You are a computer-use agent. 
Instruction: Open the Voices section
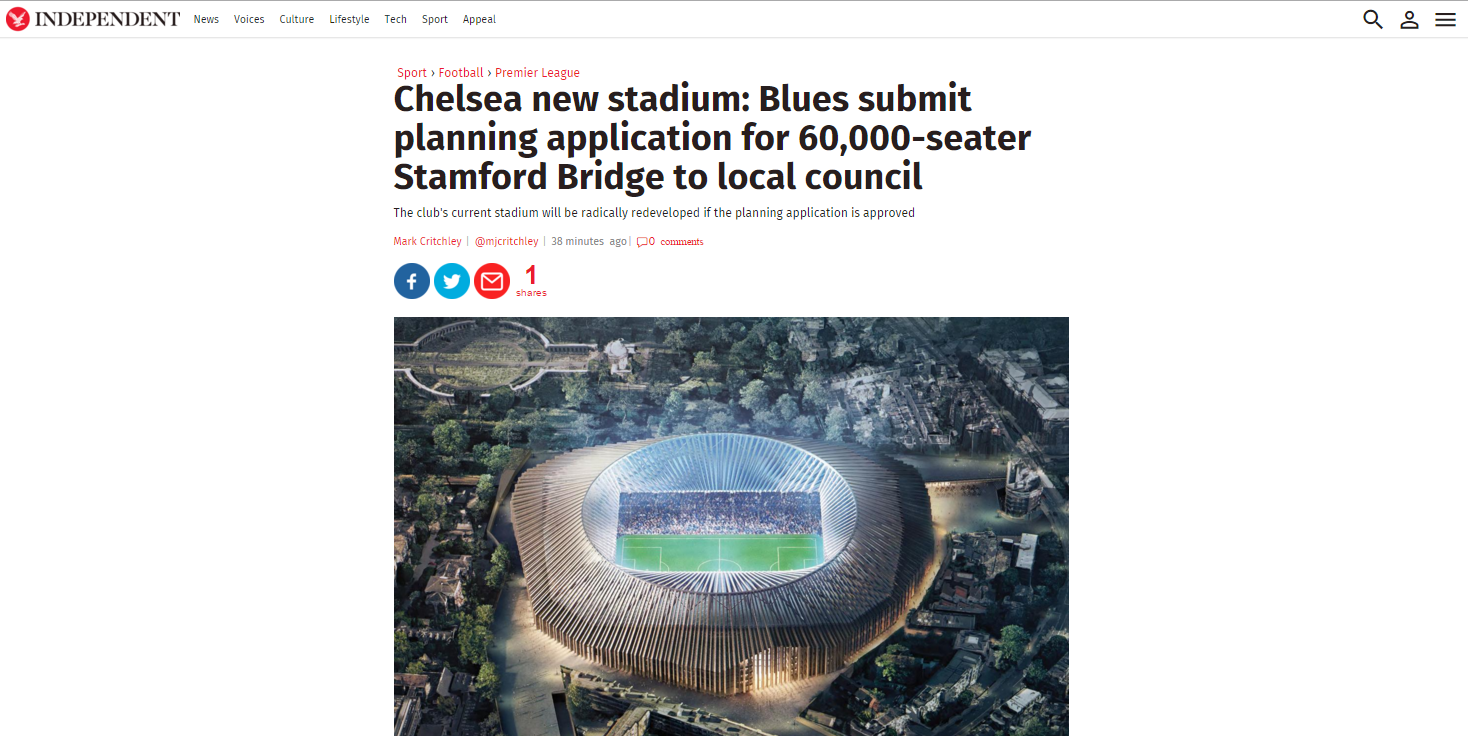pos(249,19)
